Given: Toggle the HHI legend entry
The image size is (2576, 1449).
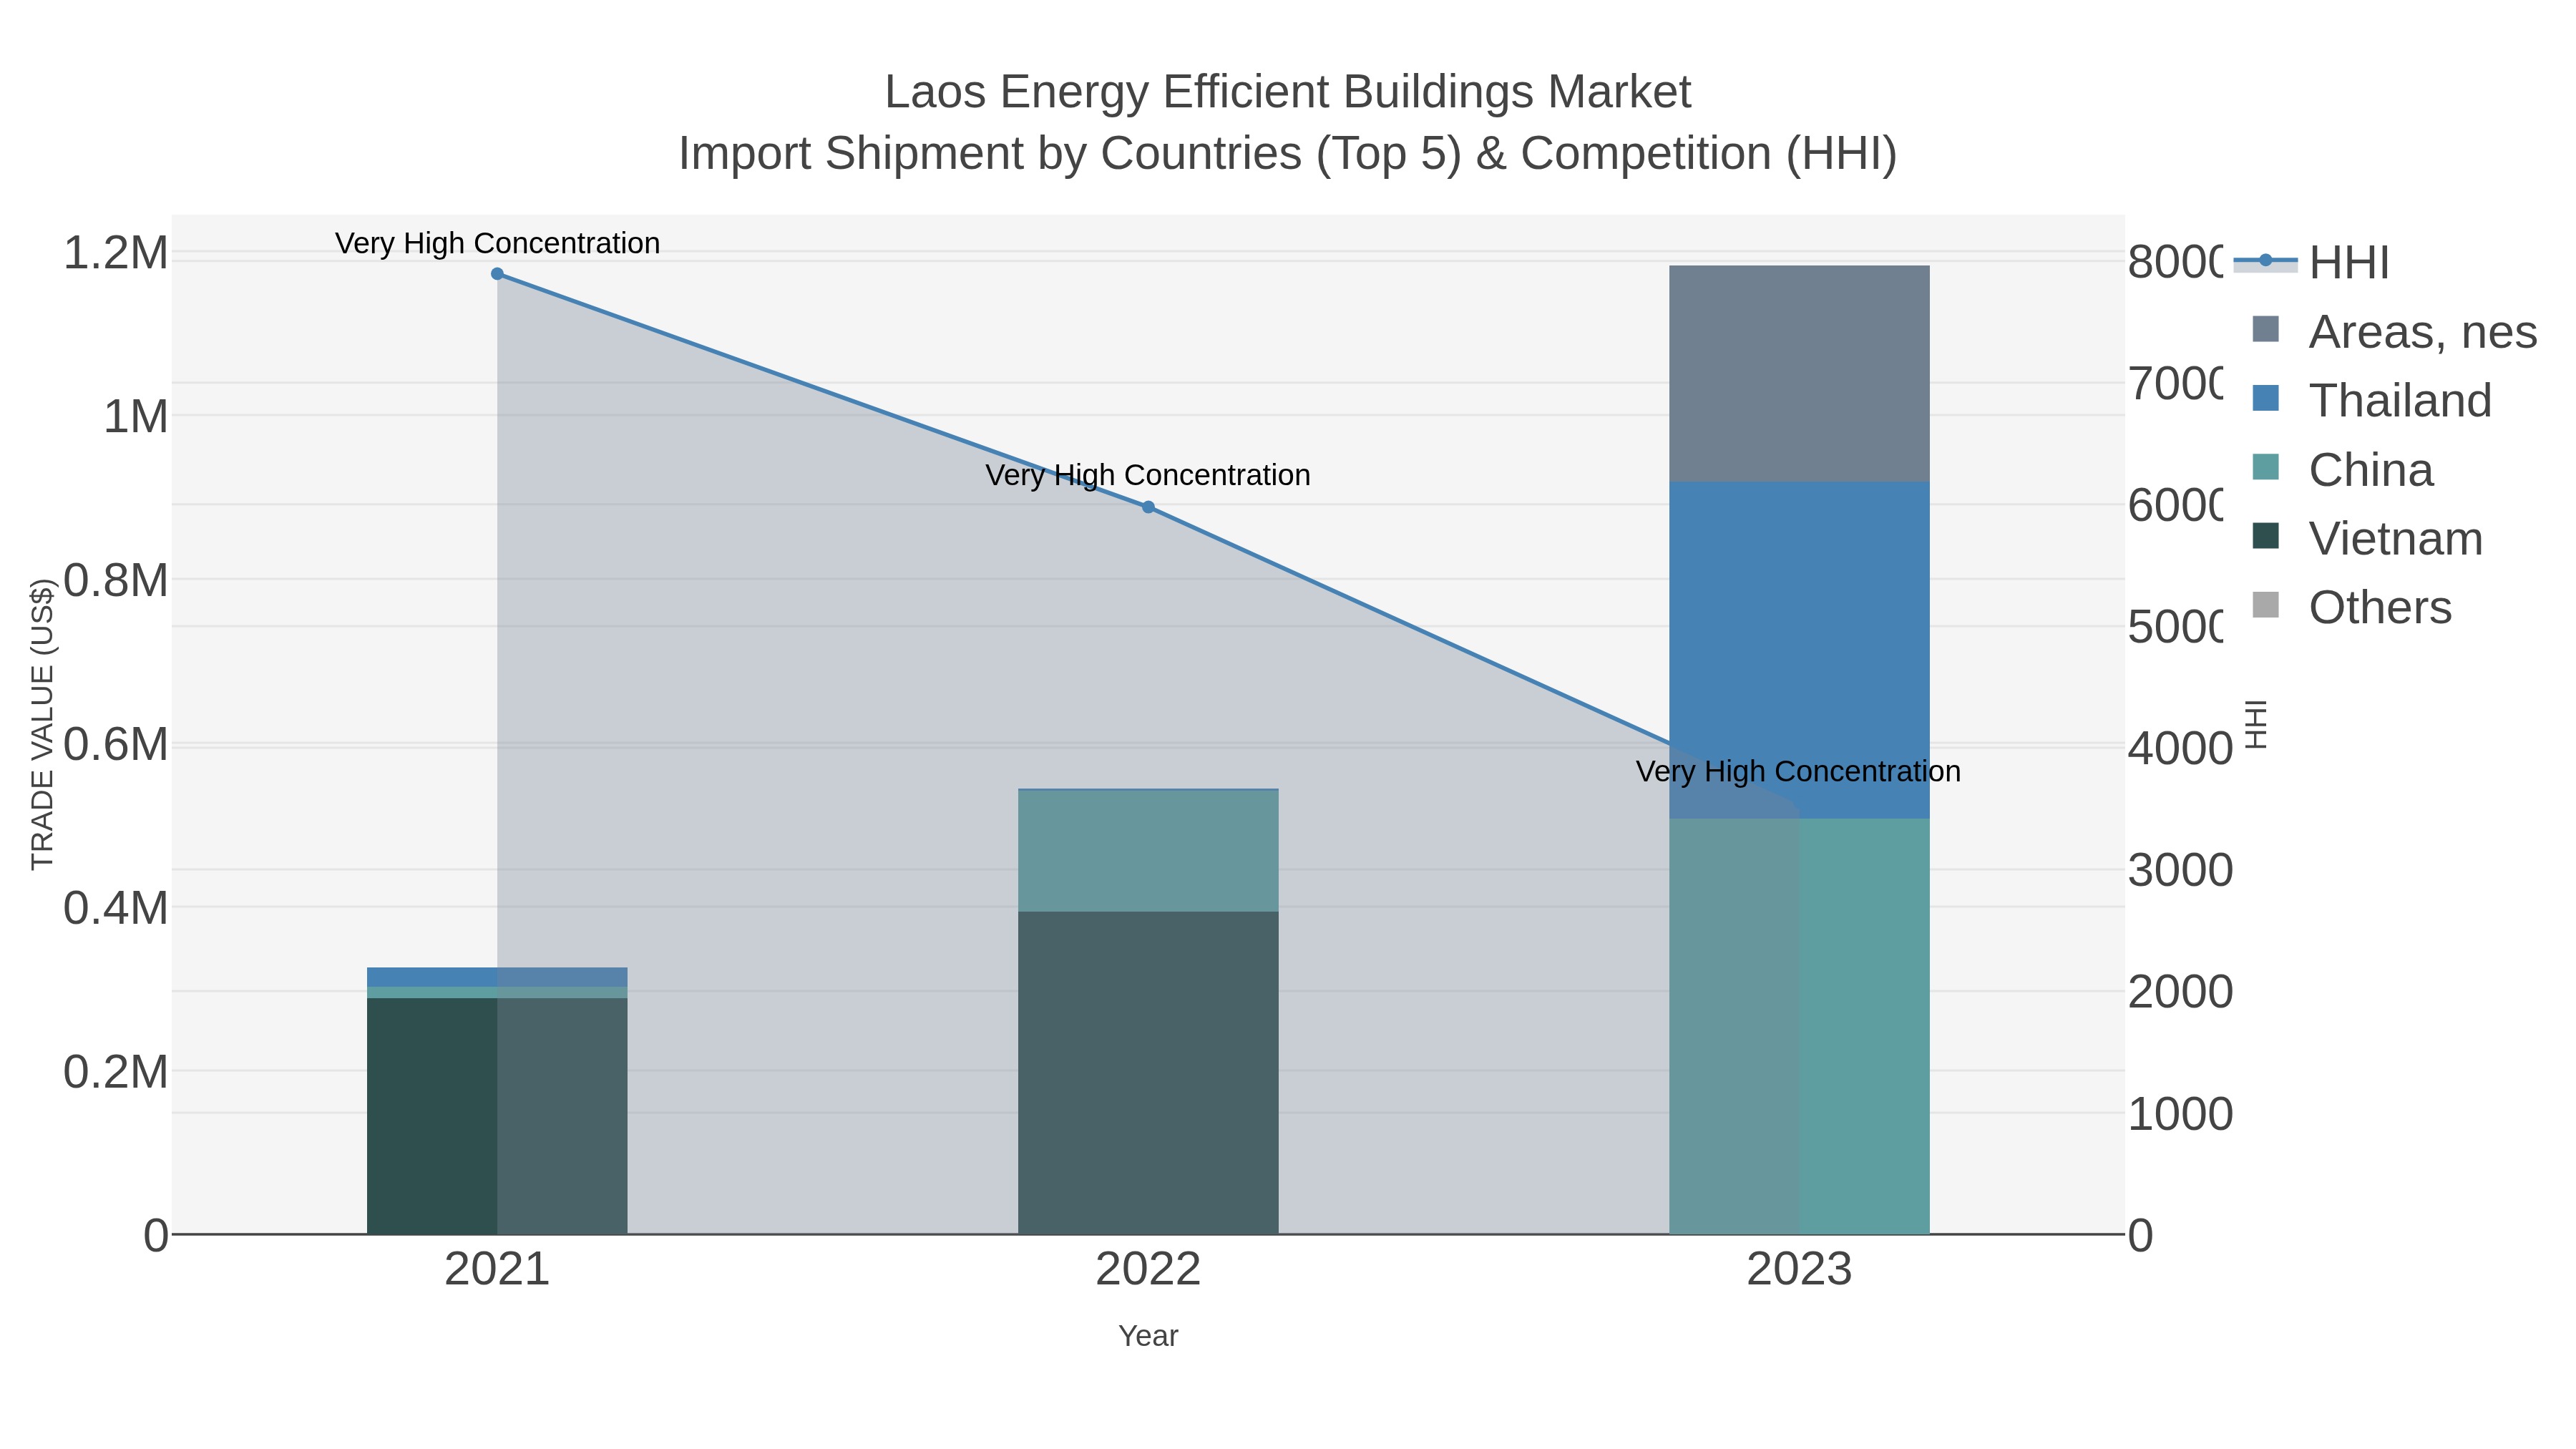Looking at the screenshot, I should click(x=2311, y=262).
